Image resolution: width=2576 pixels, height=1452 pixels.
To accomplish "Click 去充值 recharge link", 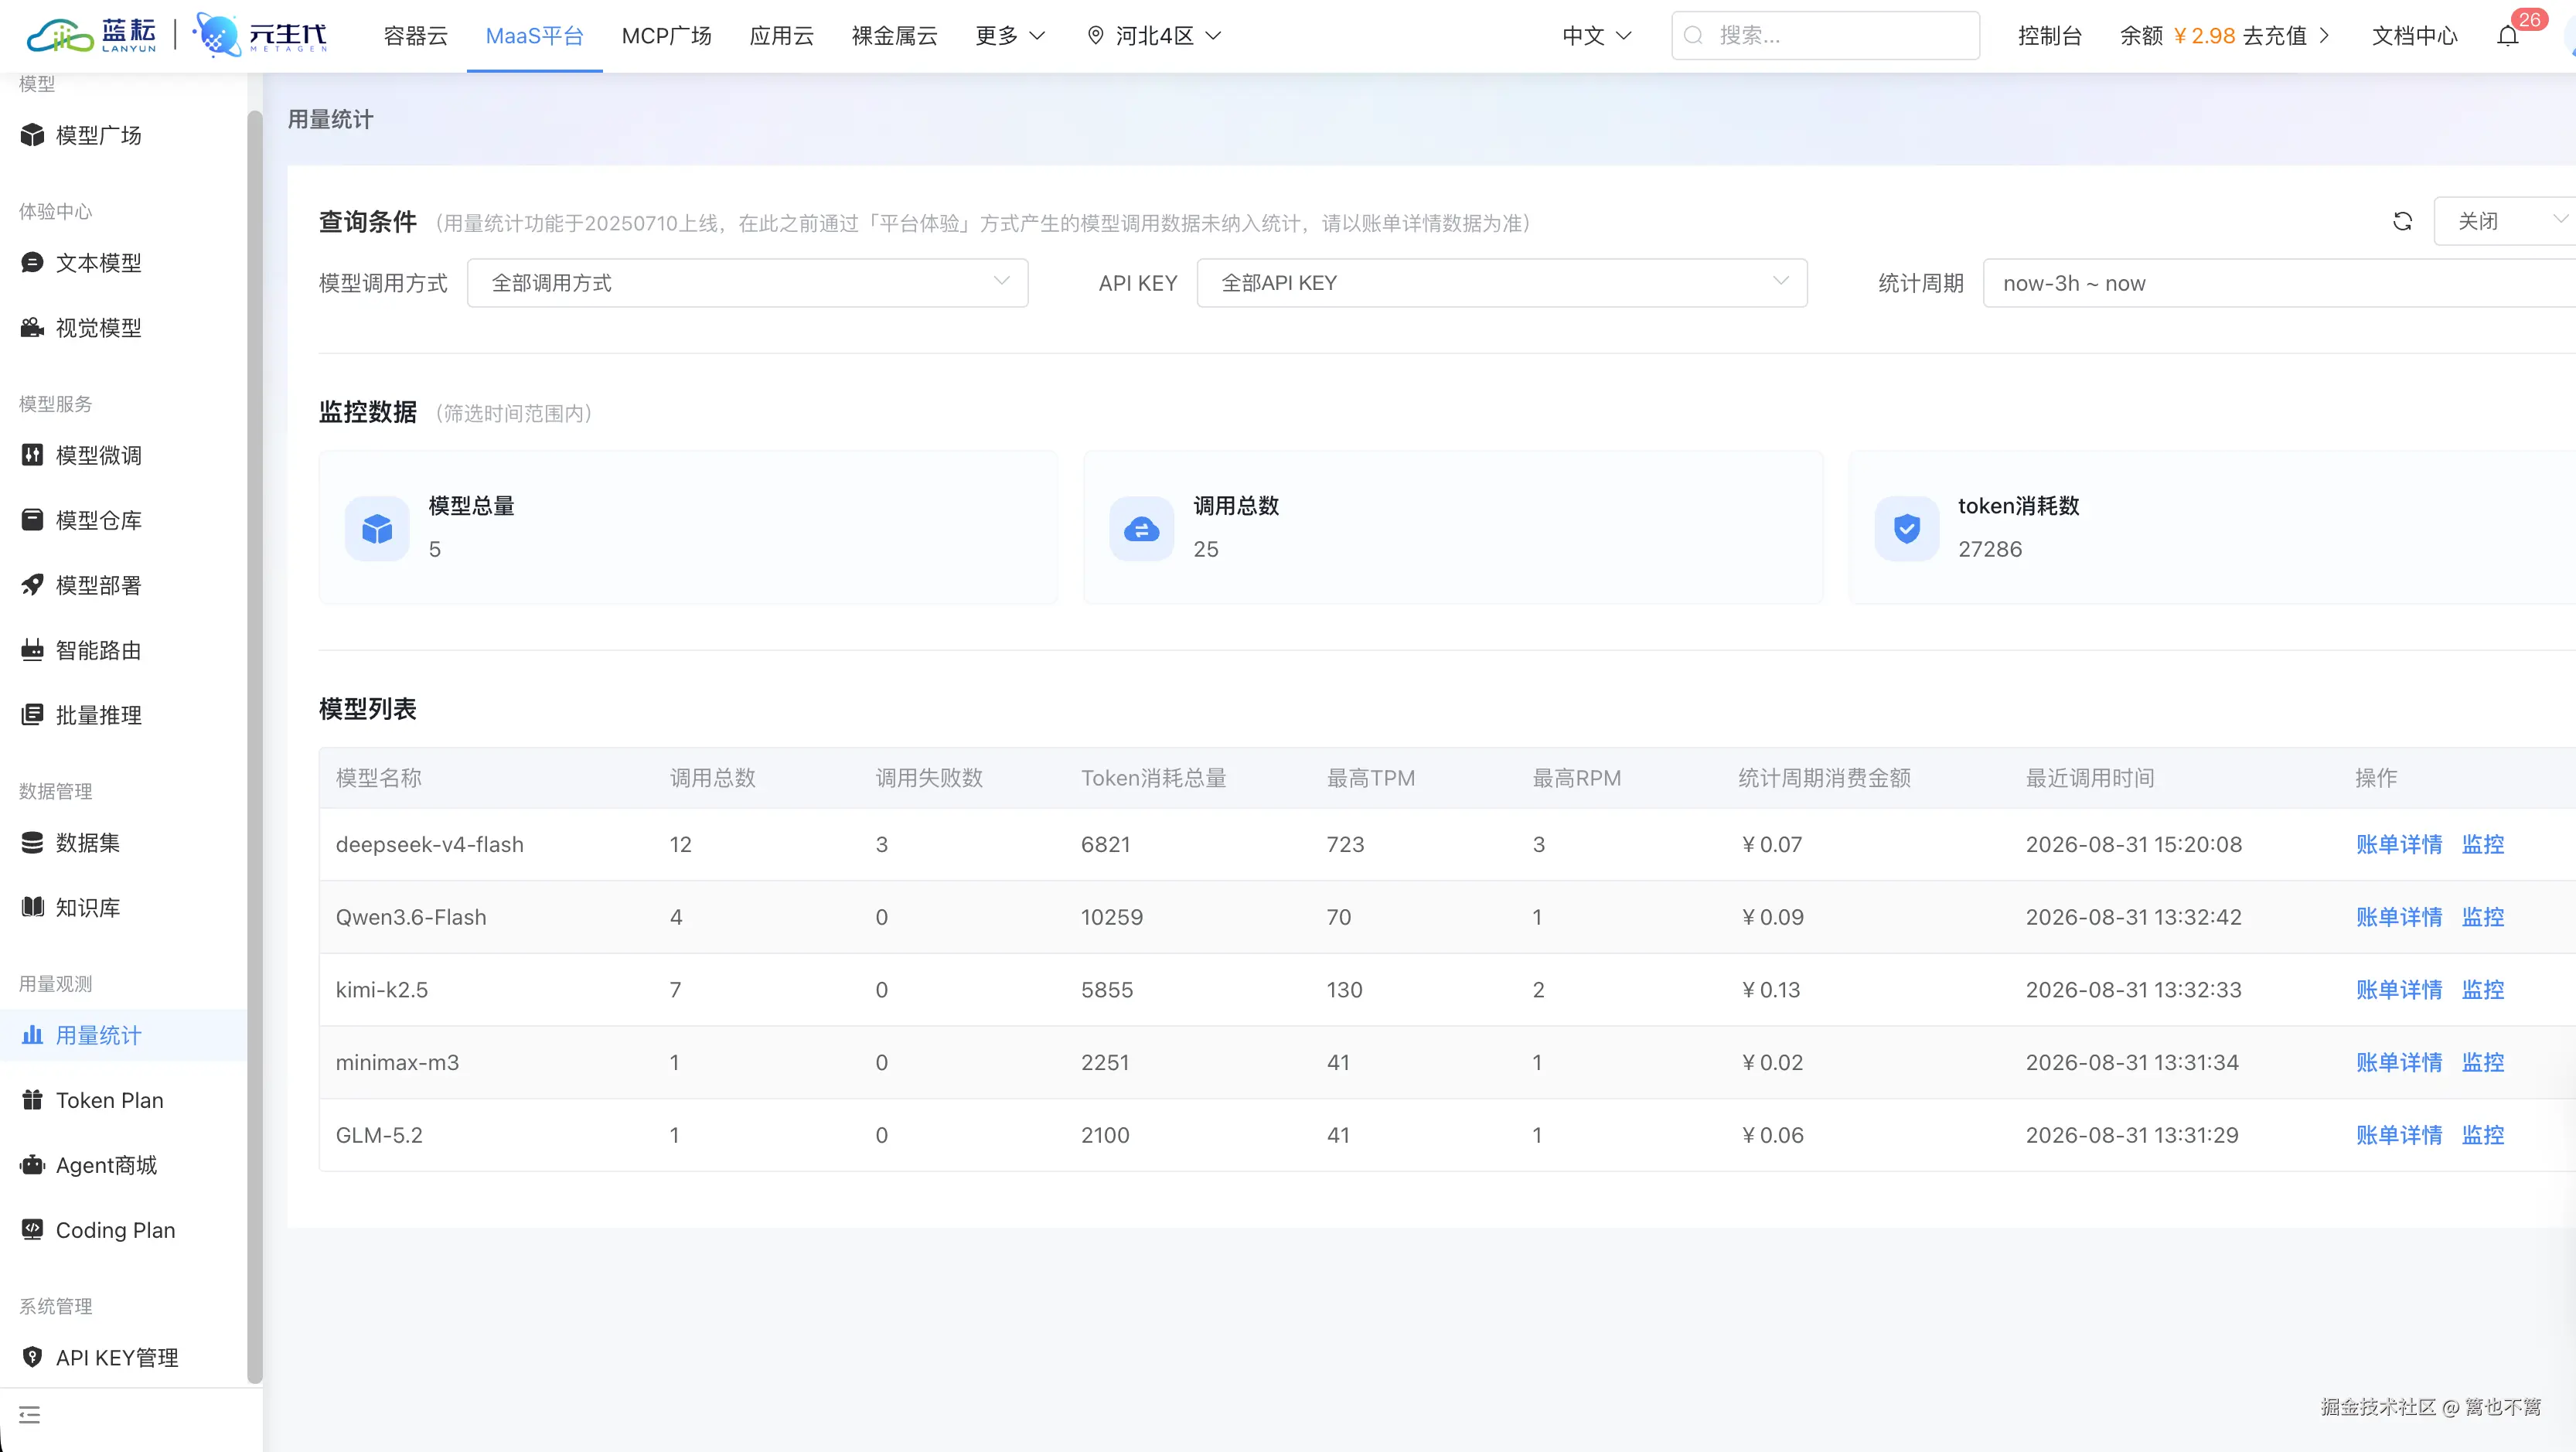I will pyautogui.click(x=2285, y=36).
